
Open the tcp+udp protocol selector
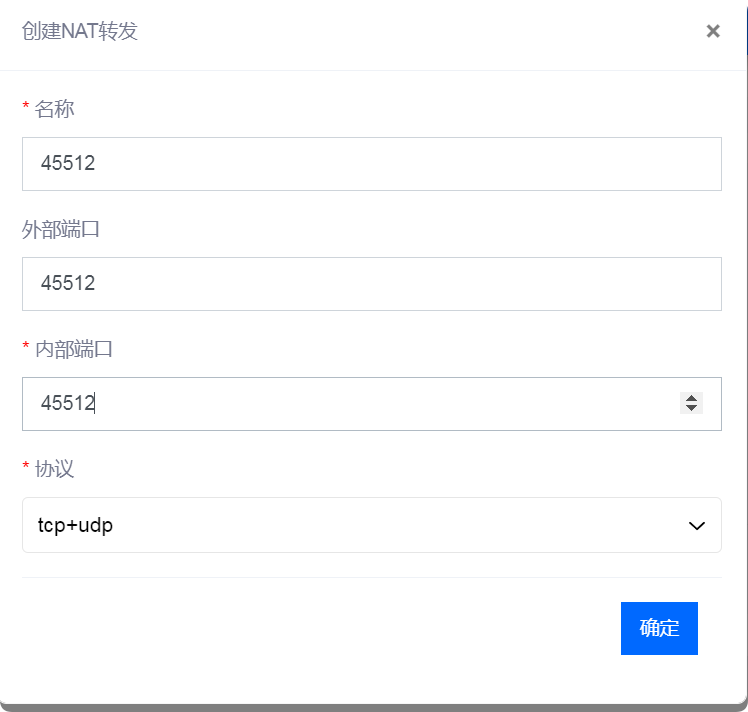[x=372, y=525]
